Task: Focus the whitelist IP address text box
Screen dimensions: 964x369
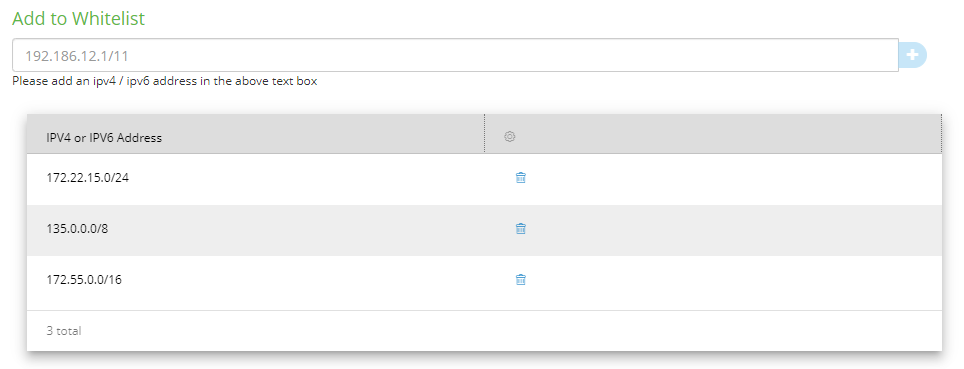Action: click(455, 55)
